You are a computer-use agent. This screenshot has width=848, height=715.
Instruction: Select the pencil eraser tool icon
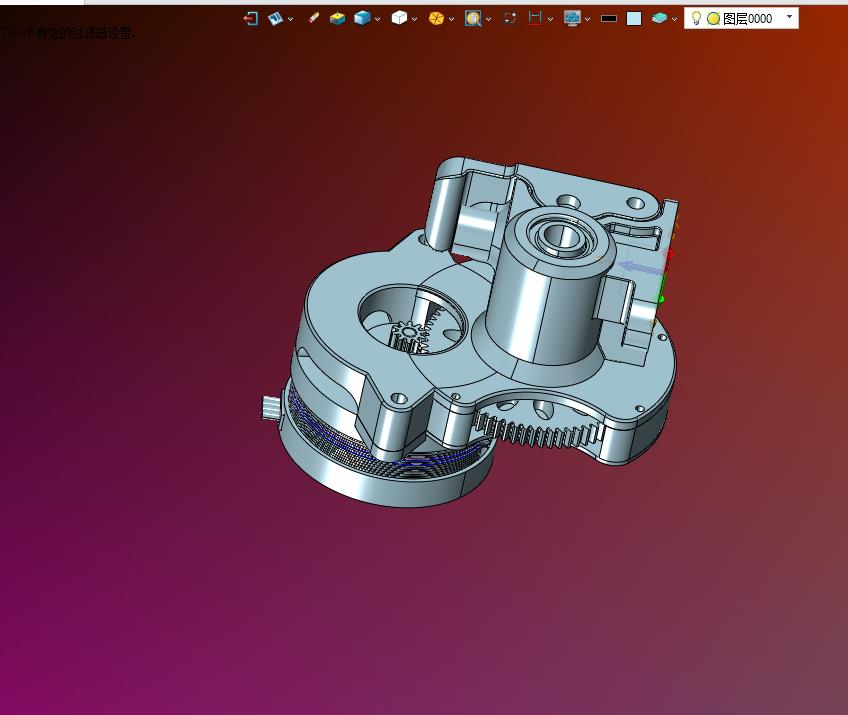pos(313,18)
